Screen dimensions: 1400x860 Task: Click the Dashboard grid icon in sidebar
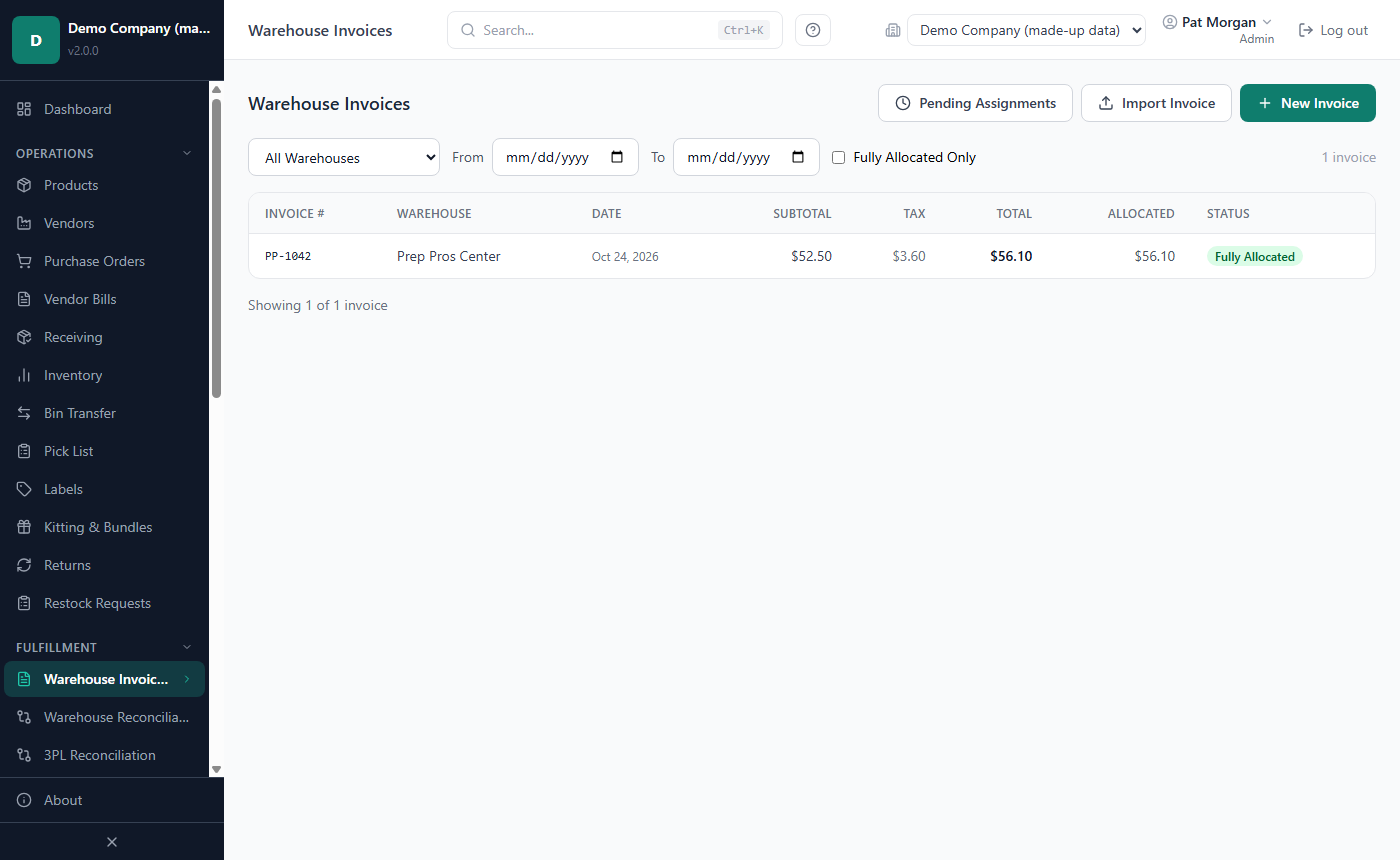24,109
